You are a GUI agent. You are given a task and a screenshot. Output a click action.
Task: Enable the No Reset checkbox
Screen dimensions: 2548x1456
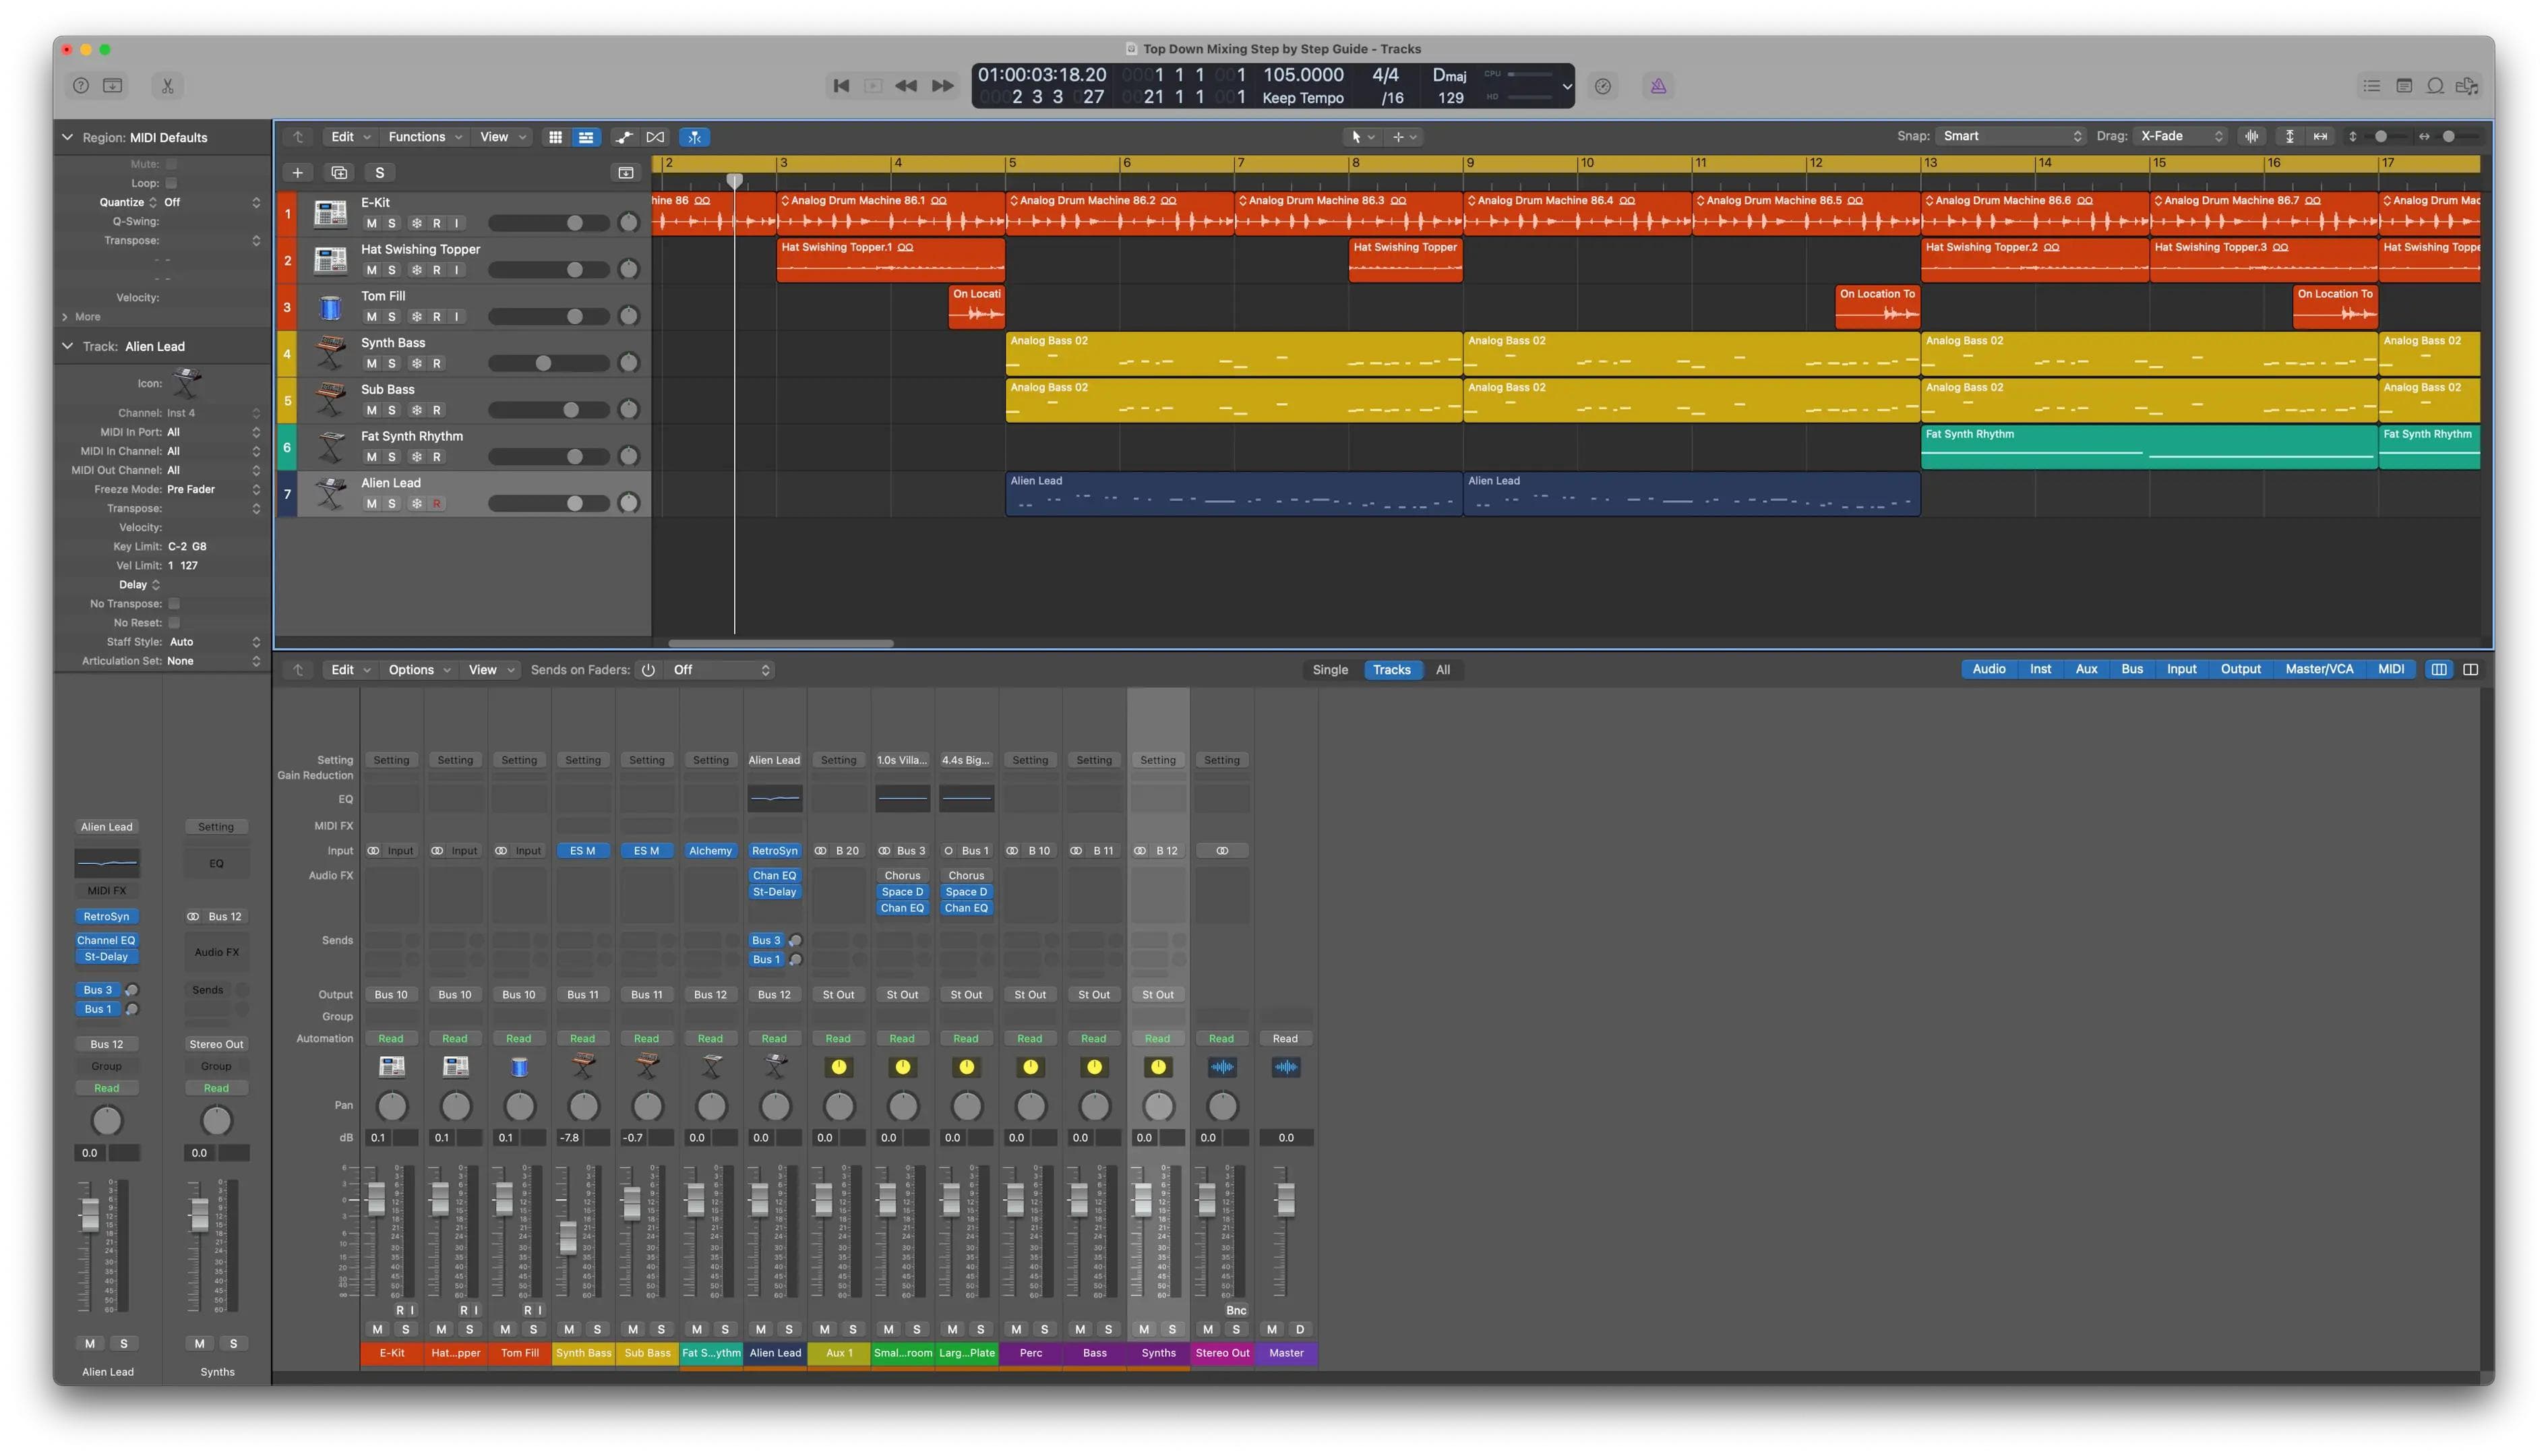pyautogui.click(x=174, y=623)
